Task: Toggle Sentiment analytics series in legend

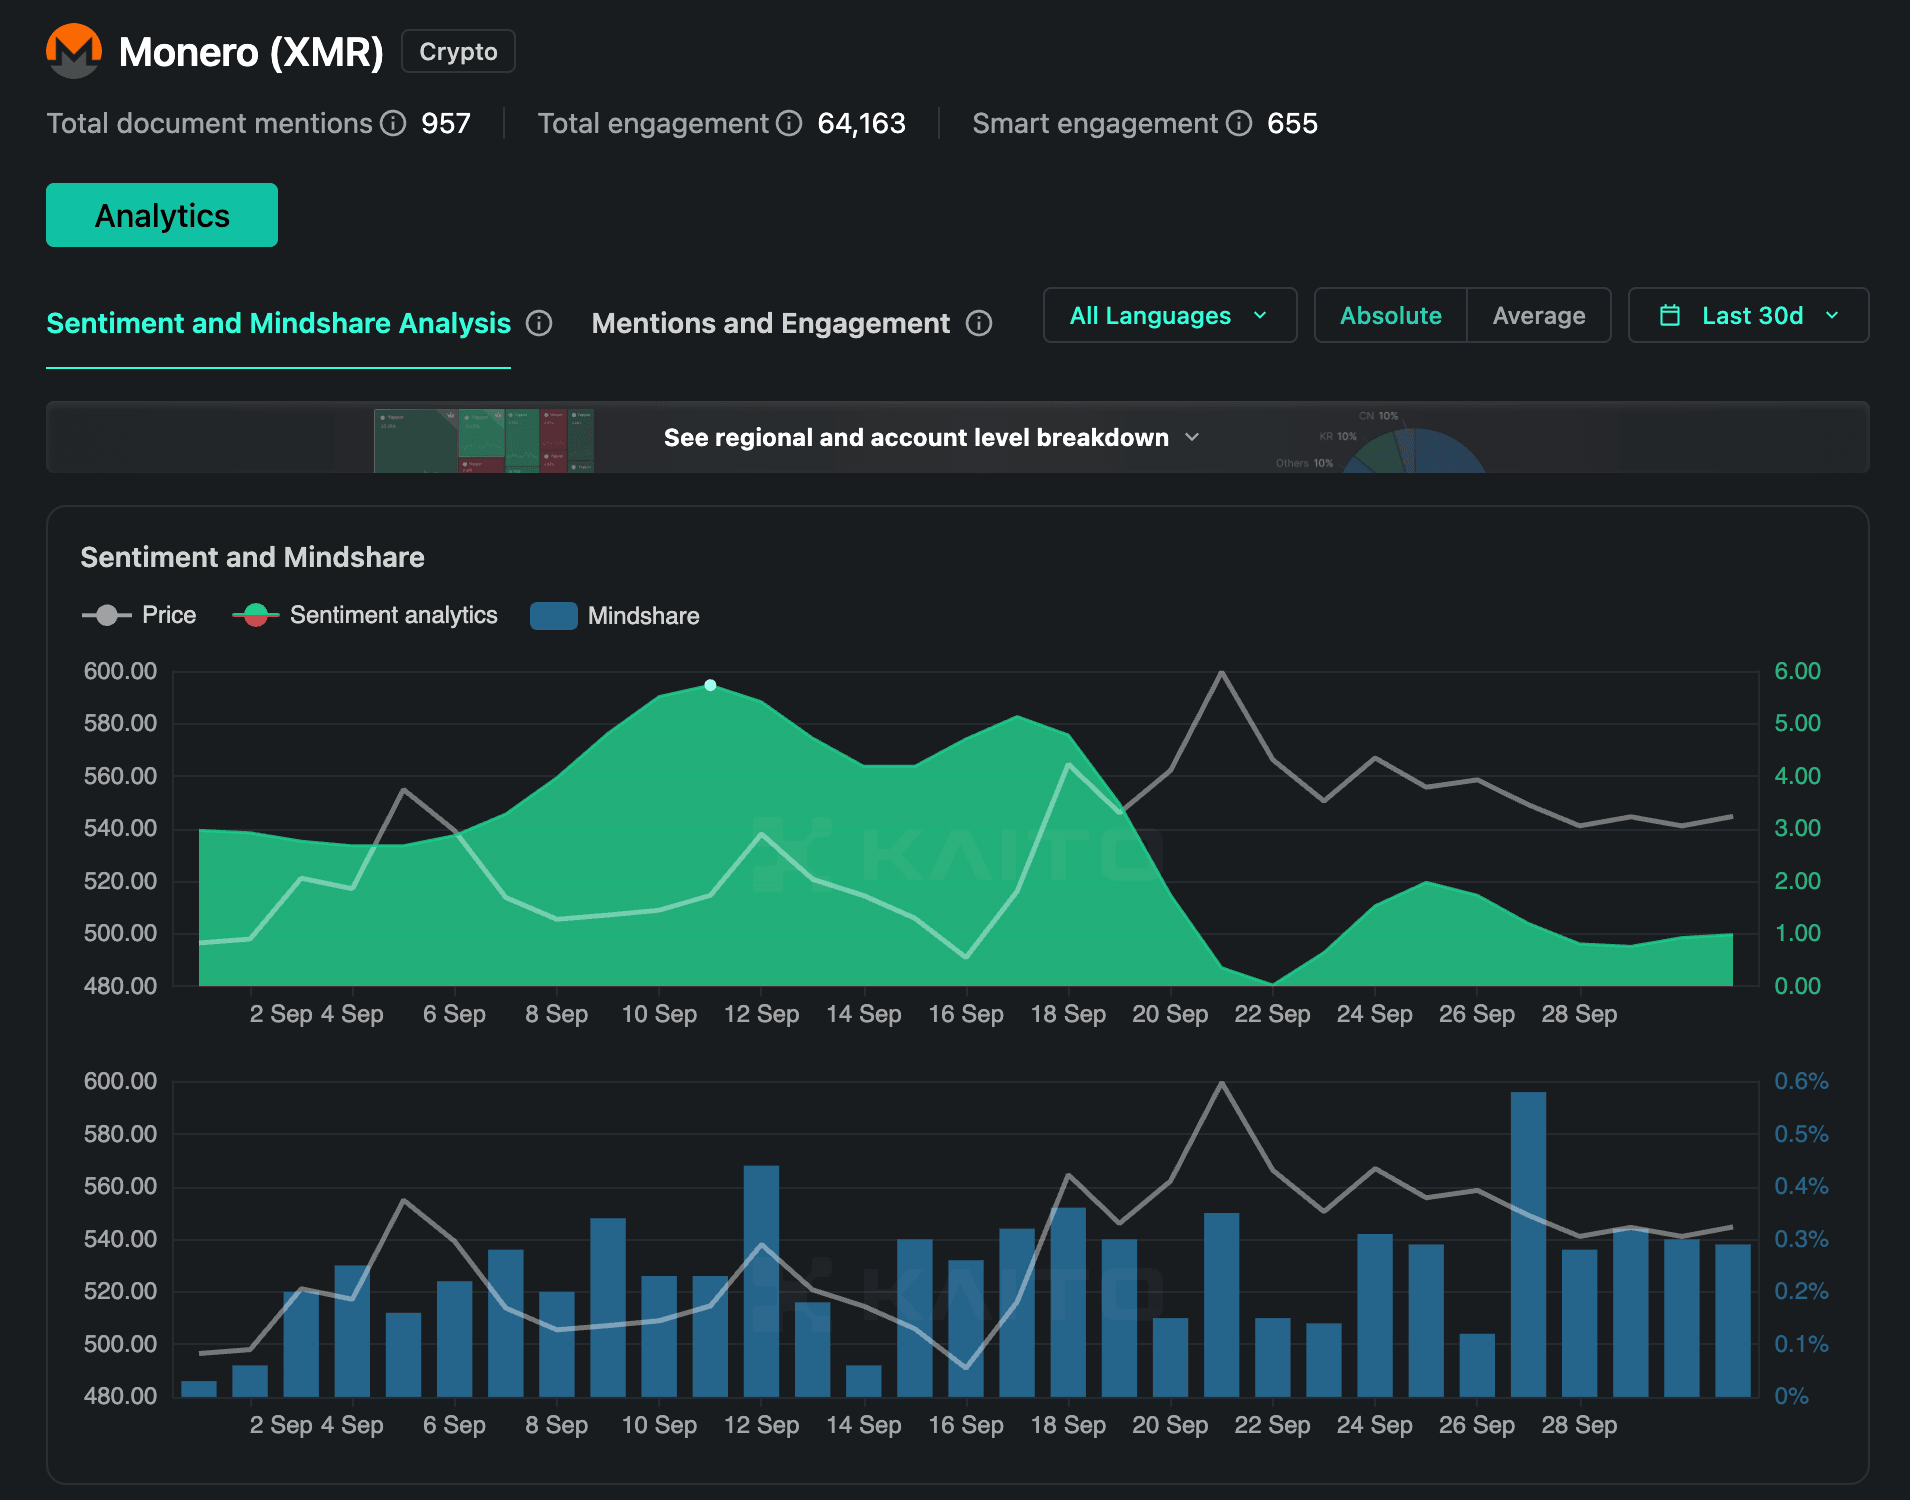Action: coord(365,615)
